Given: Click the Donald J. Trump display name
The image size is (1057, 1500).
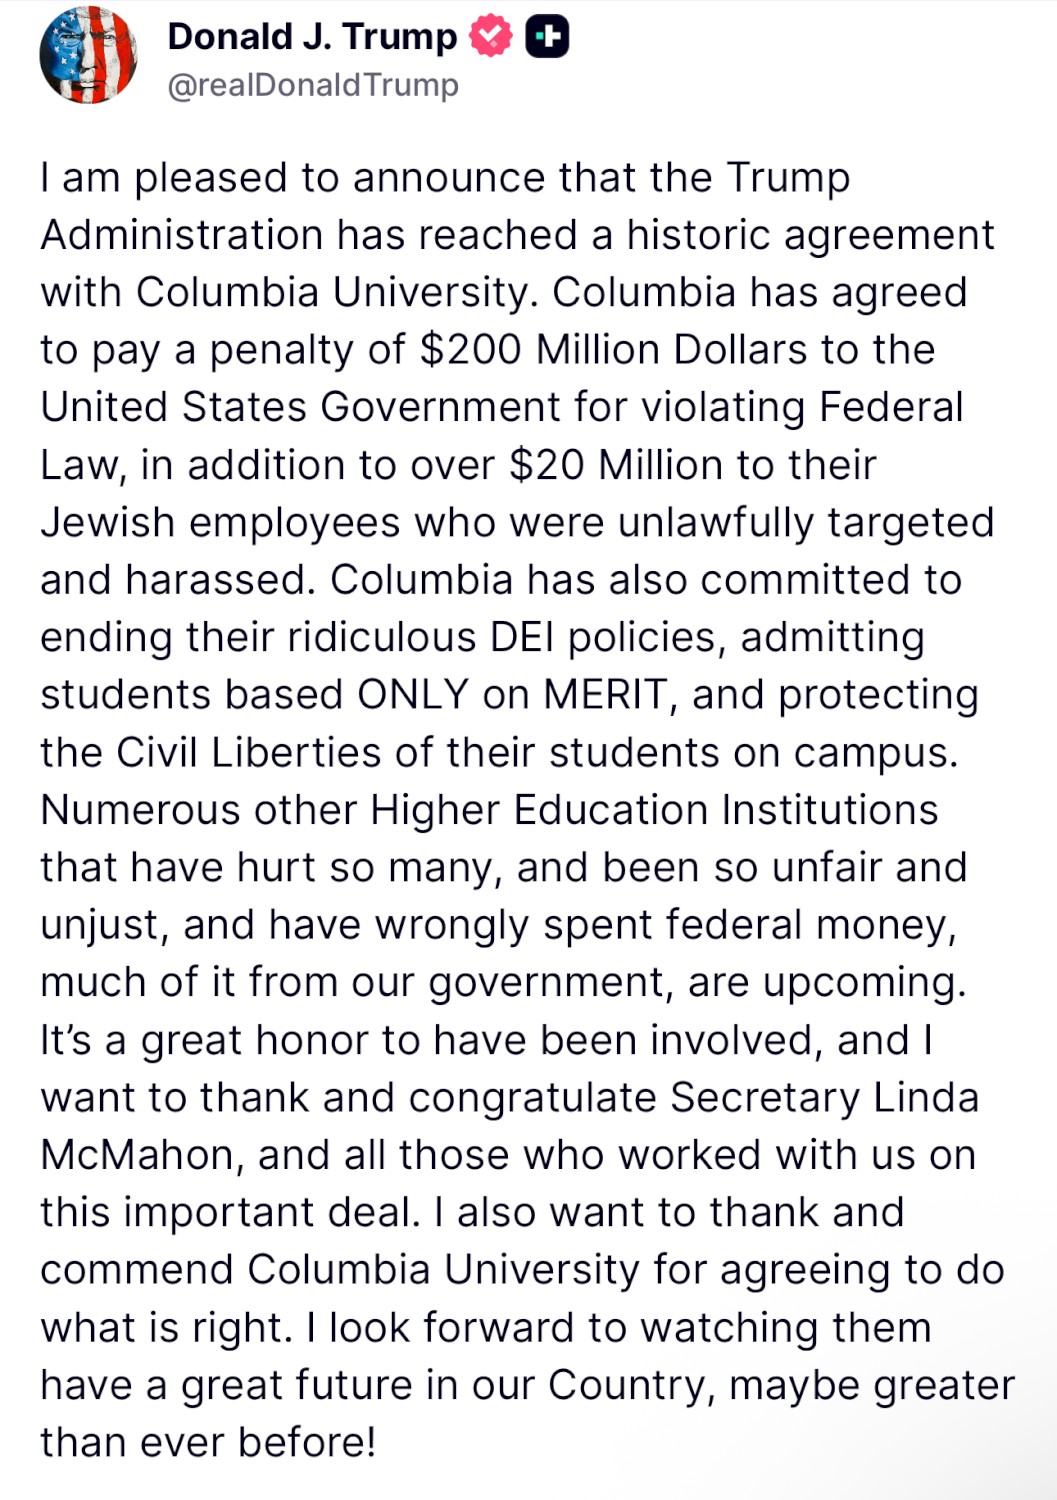Looking at the screenshot, I should pos(312,36).
